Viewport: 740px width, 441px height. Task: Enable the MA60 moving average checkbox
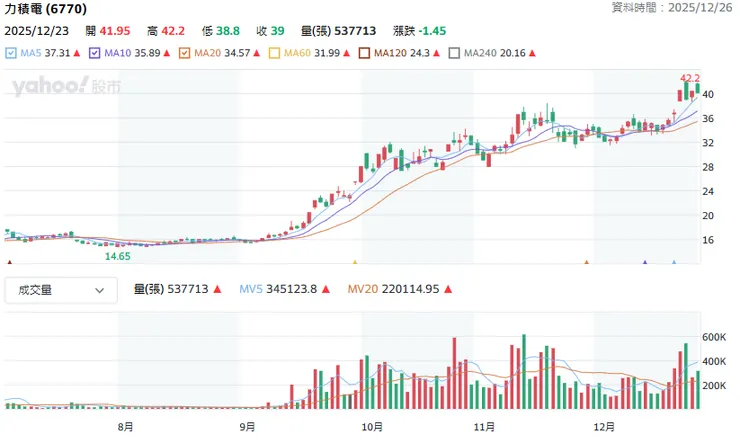pyautogui.click(x=274, y=53)
